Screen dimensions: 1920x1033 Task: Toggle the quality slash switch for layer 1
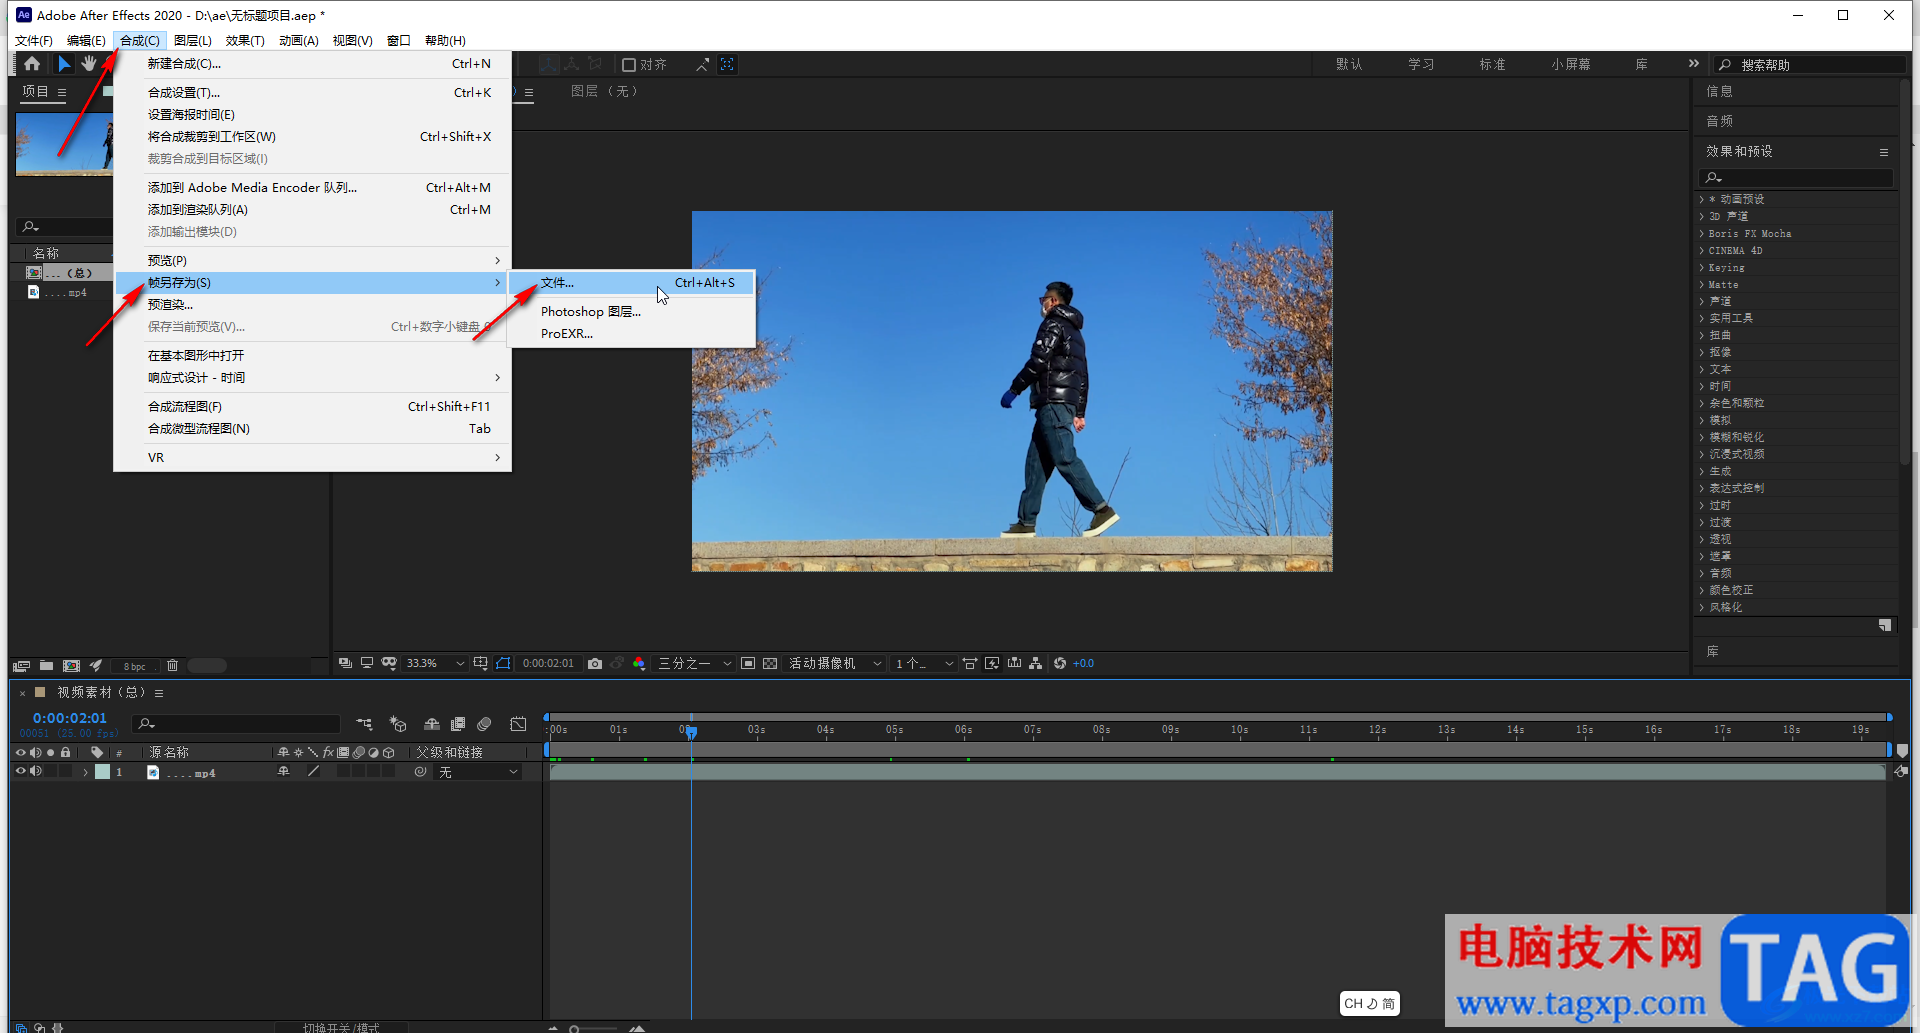pos(313,771)
